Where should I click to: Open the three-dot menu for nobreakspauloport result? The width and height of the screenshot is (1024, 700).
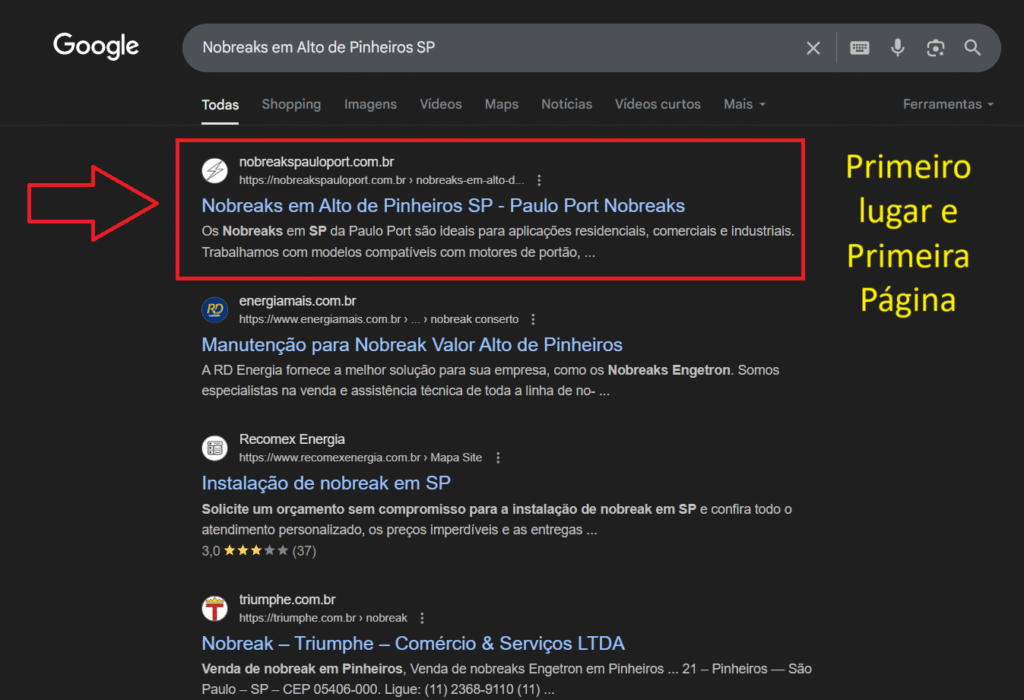539,181
